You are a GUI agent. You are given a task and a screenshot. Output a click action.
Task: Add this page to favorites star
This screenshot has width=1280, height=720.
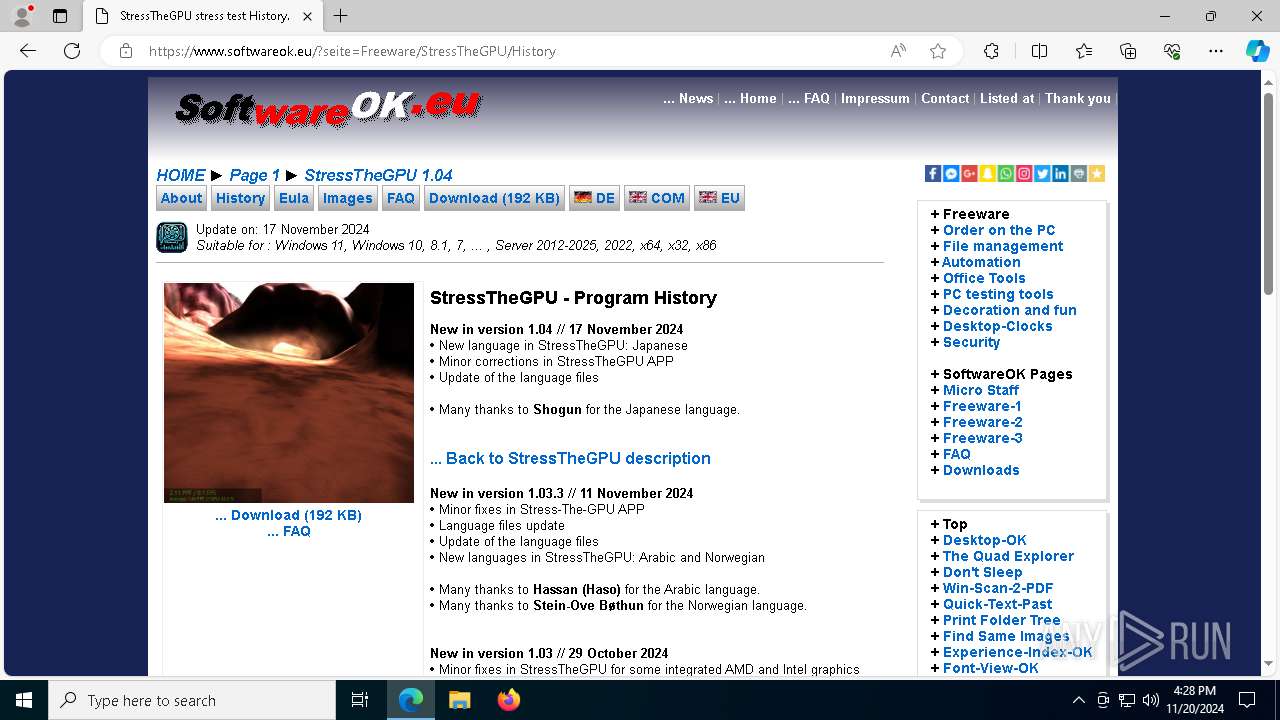pos(938,51)
